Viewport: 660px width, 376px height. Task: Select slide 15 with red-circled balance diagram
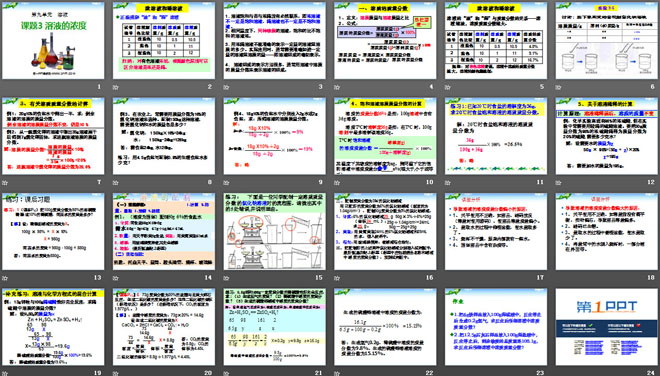[x=274, y=232]
